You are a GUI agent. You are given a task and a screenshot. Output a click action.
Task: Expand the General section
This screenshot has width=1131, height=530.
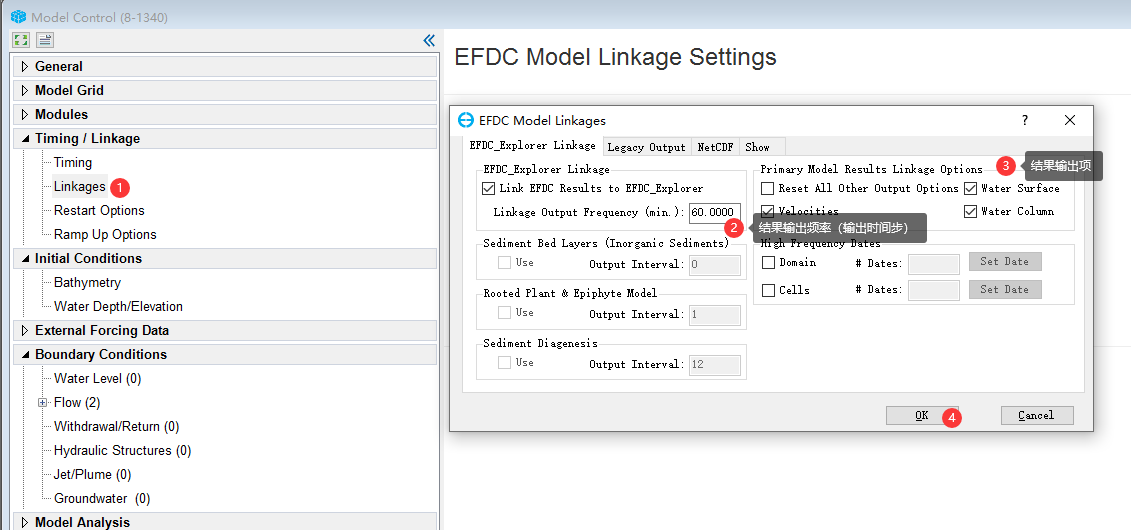pos(25,66)
